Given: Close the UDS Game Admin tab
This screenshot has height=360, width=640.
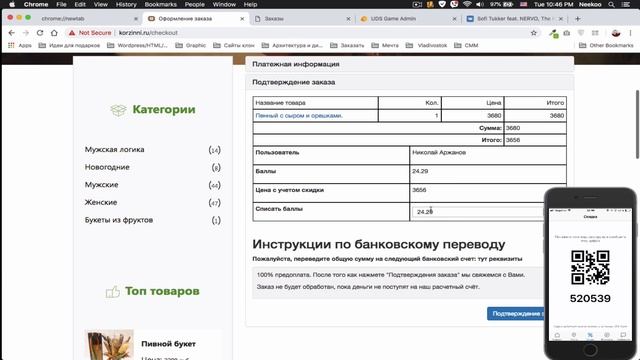Looking at the screenshot, I should tap(454, 19).
